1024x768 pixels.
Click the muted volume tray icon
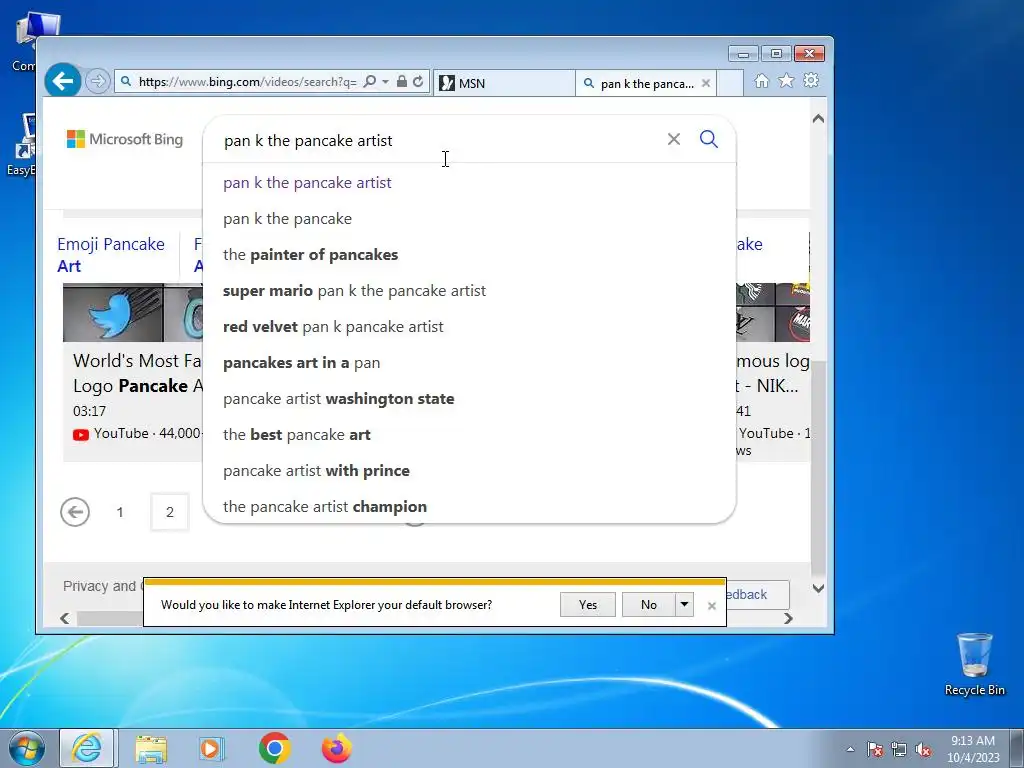[x=923, y=749]
